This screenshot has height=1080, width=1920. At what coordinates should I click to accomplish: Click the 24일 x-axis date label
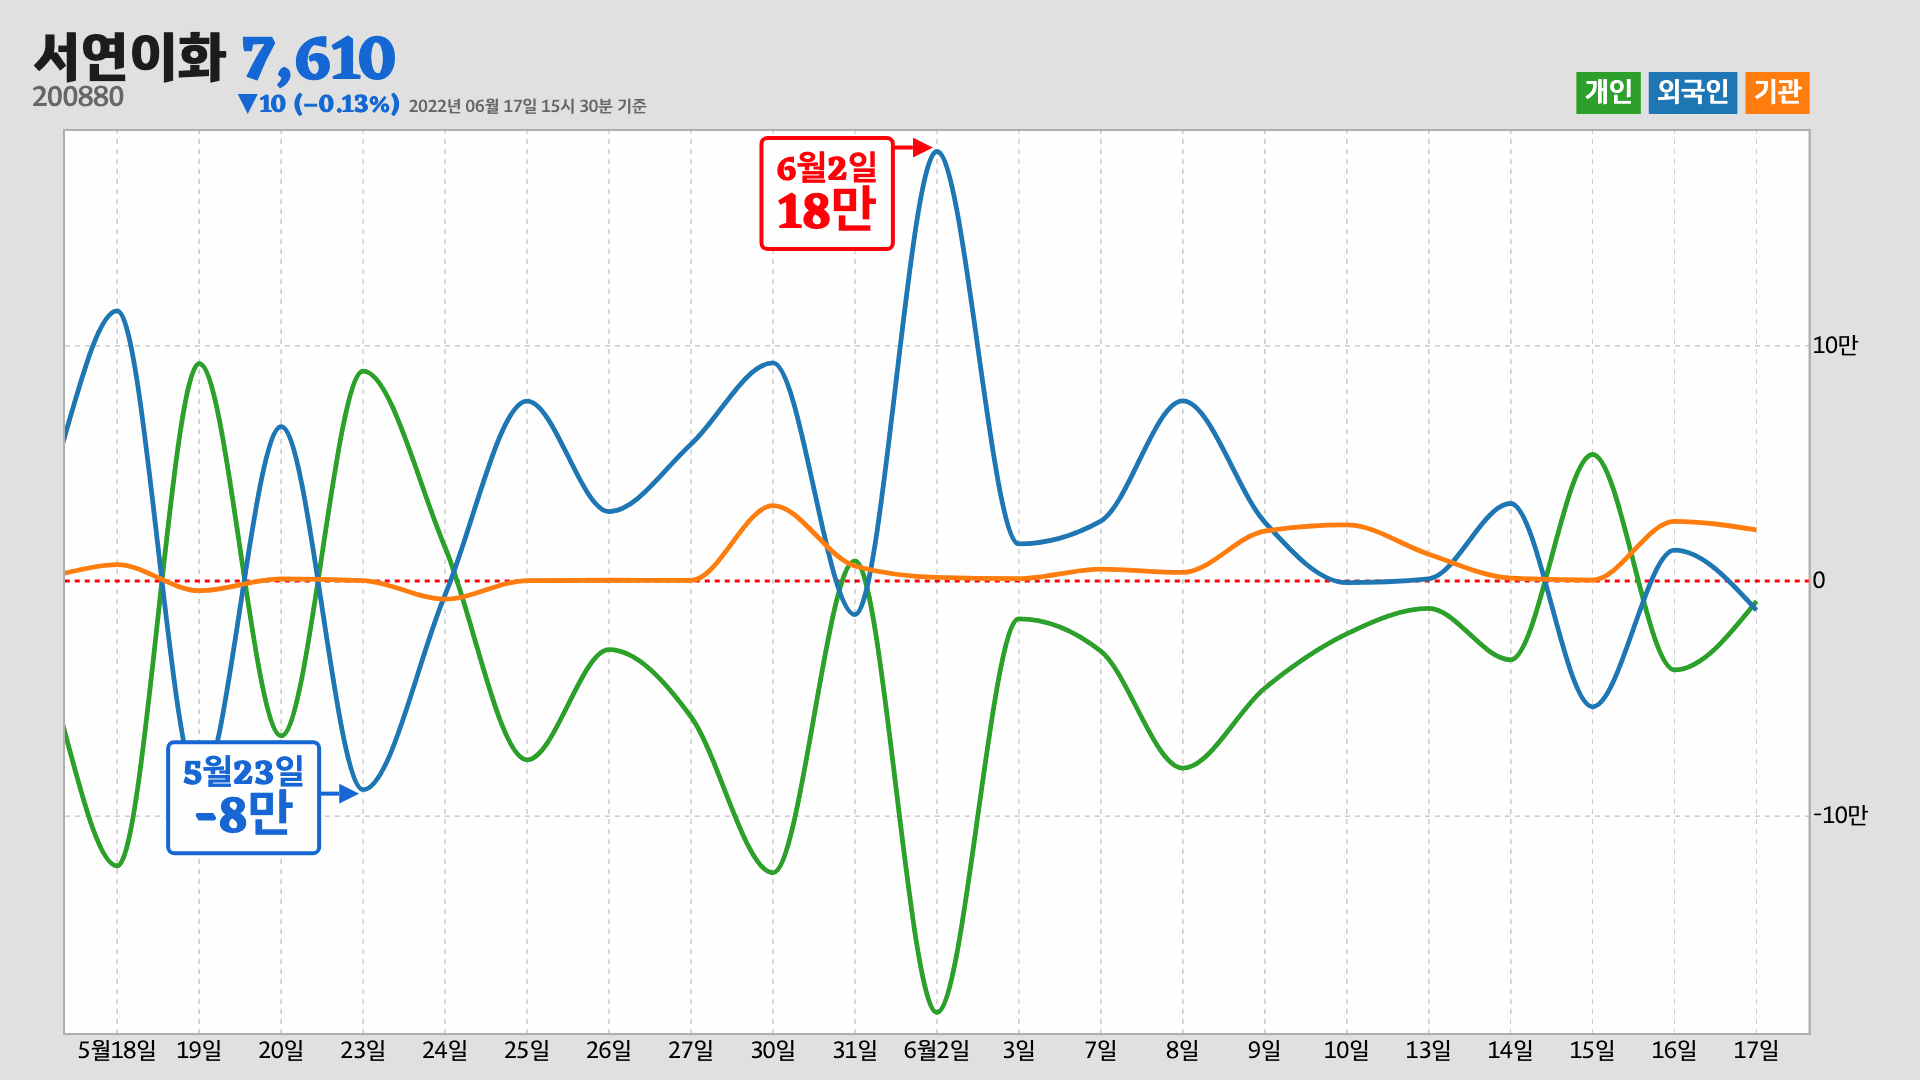pos(445,1050)
